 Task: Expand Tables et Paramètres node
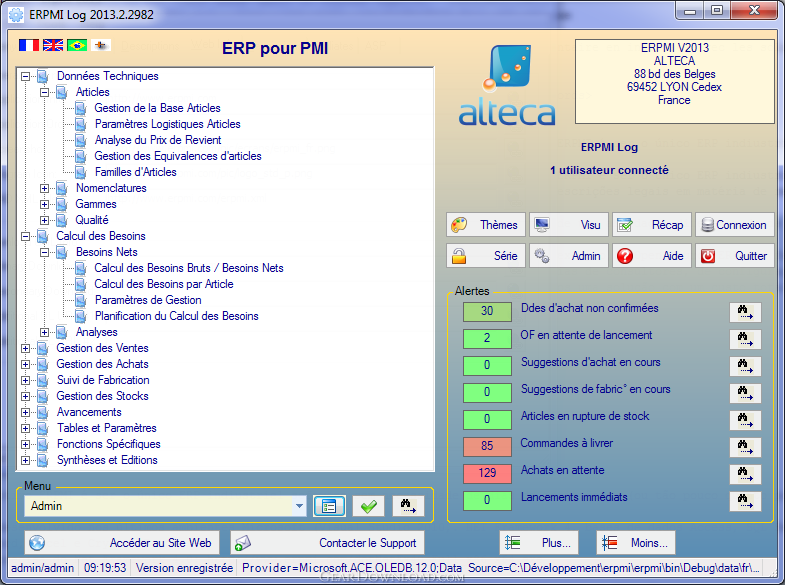(x=26, y=429)
